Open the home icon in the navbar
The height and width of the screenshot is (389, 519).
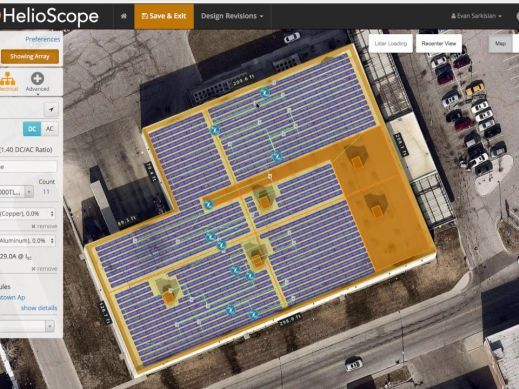click(124, 16)
